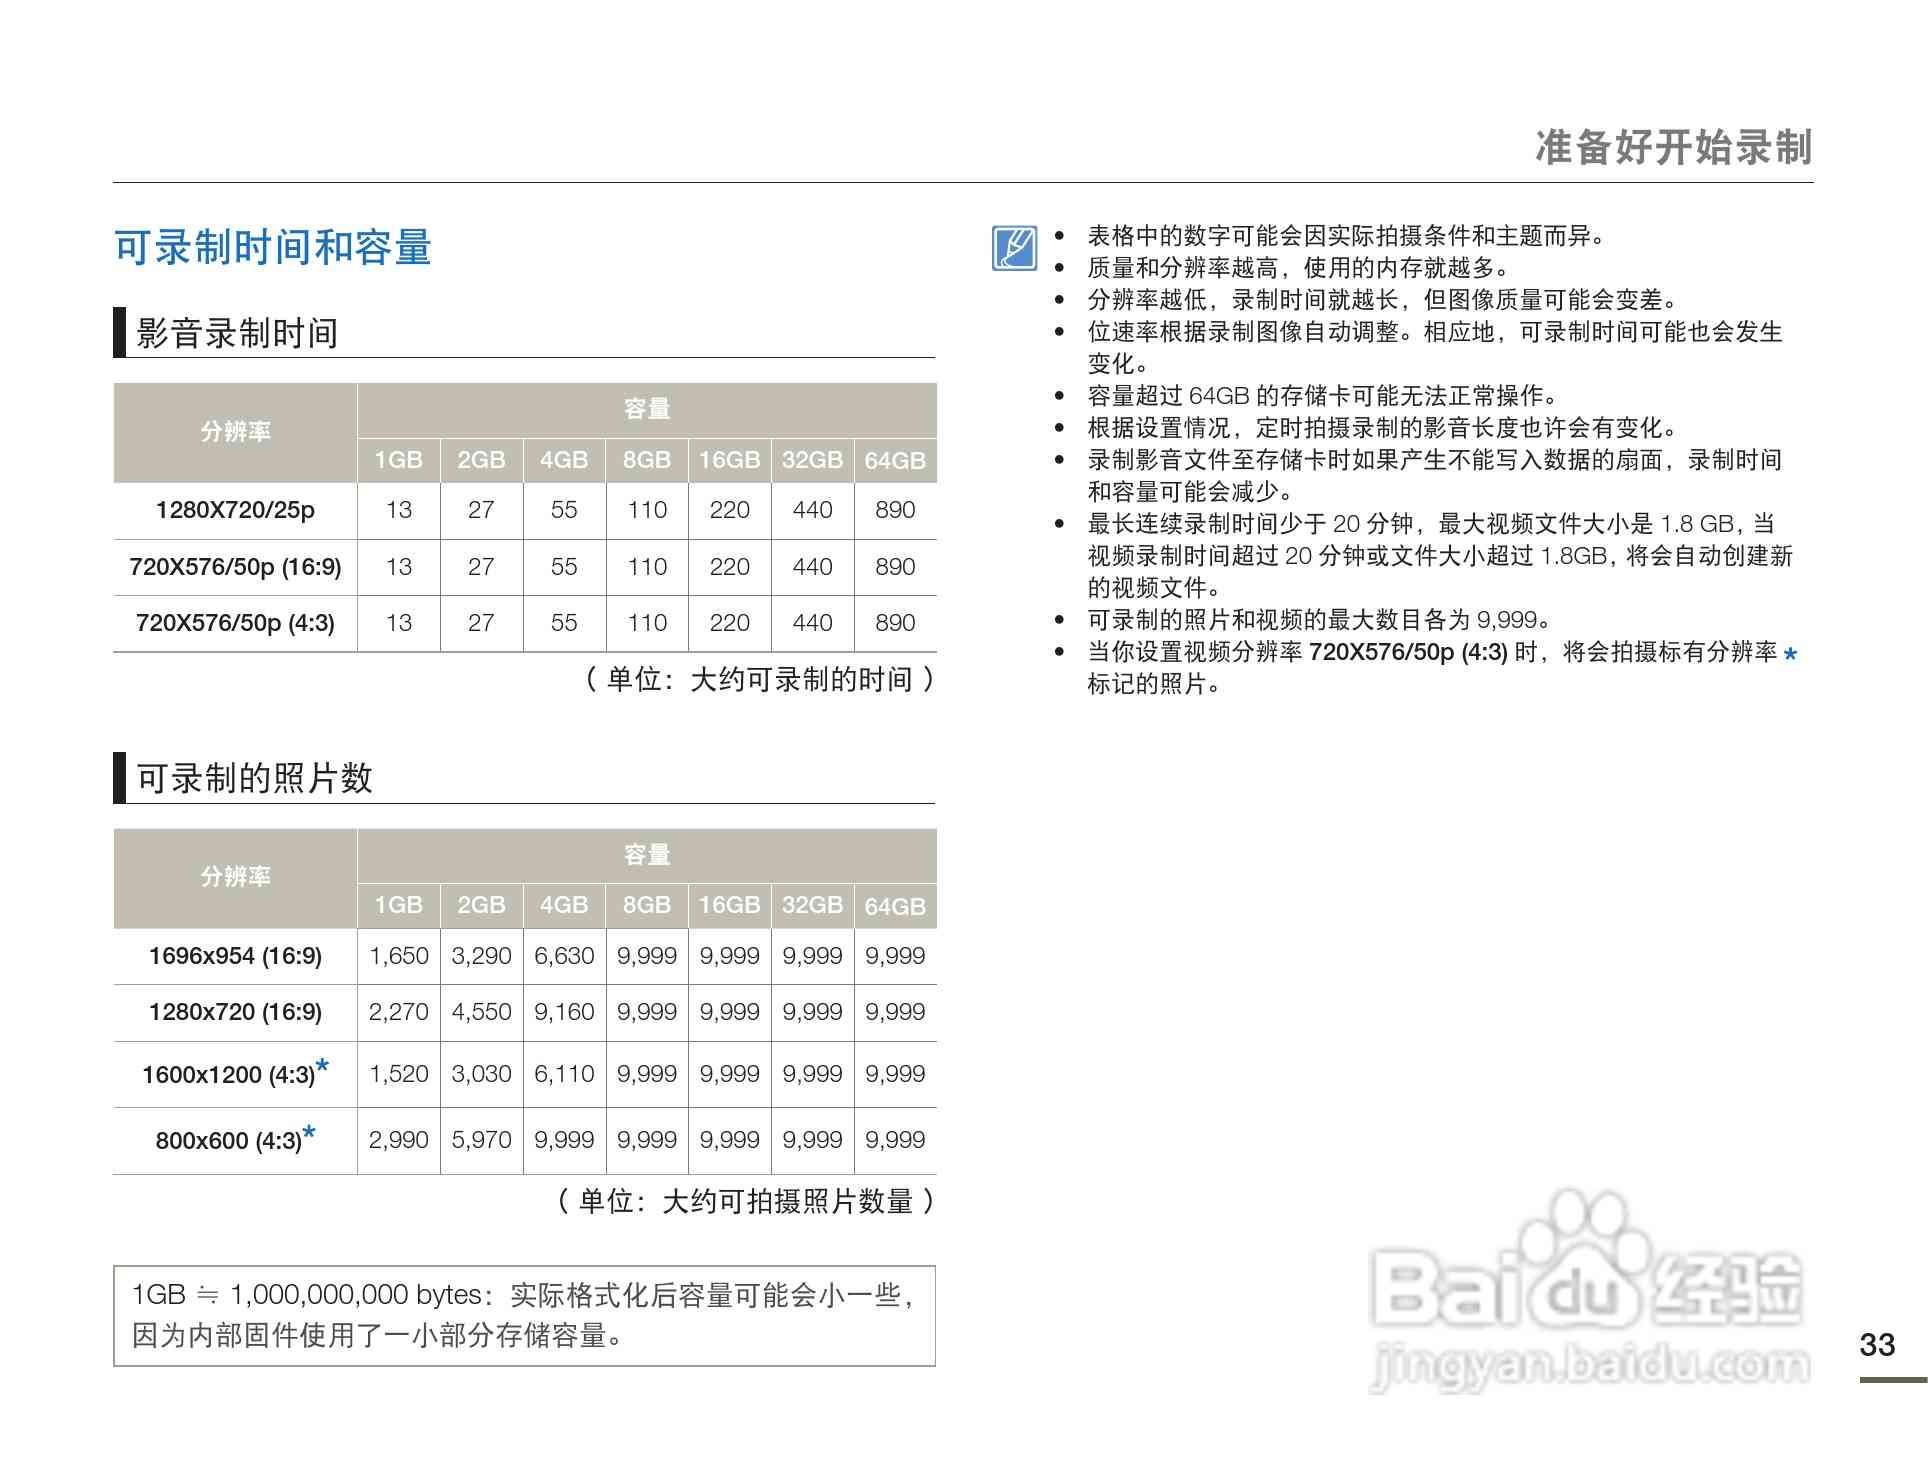Click the 1GB ≒ 1,000,000,000 bytes footnote box
The width and height of the screenshot is (1928, 1474).
(x=524, y=1316)
